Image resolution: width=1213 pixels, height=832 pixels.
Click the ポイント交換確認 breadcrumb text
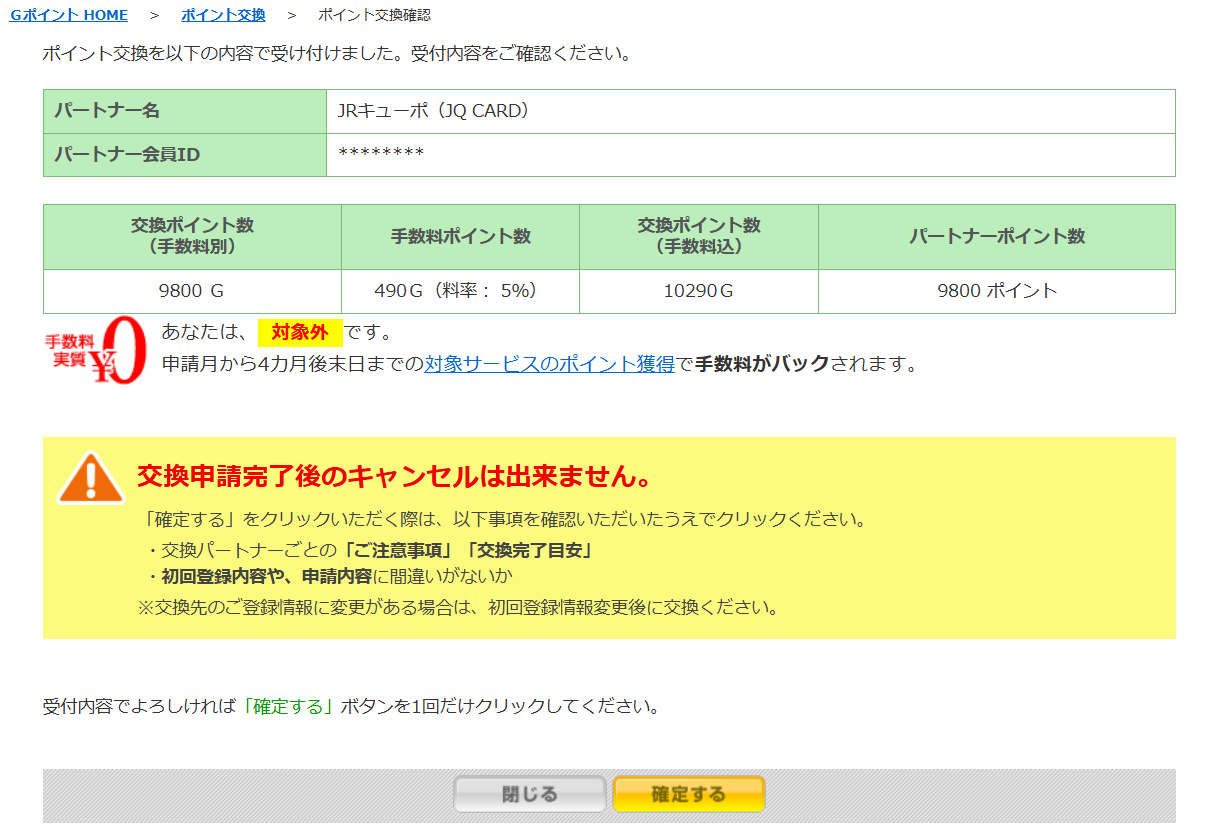click(x=374, y=15)
